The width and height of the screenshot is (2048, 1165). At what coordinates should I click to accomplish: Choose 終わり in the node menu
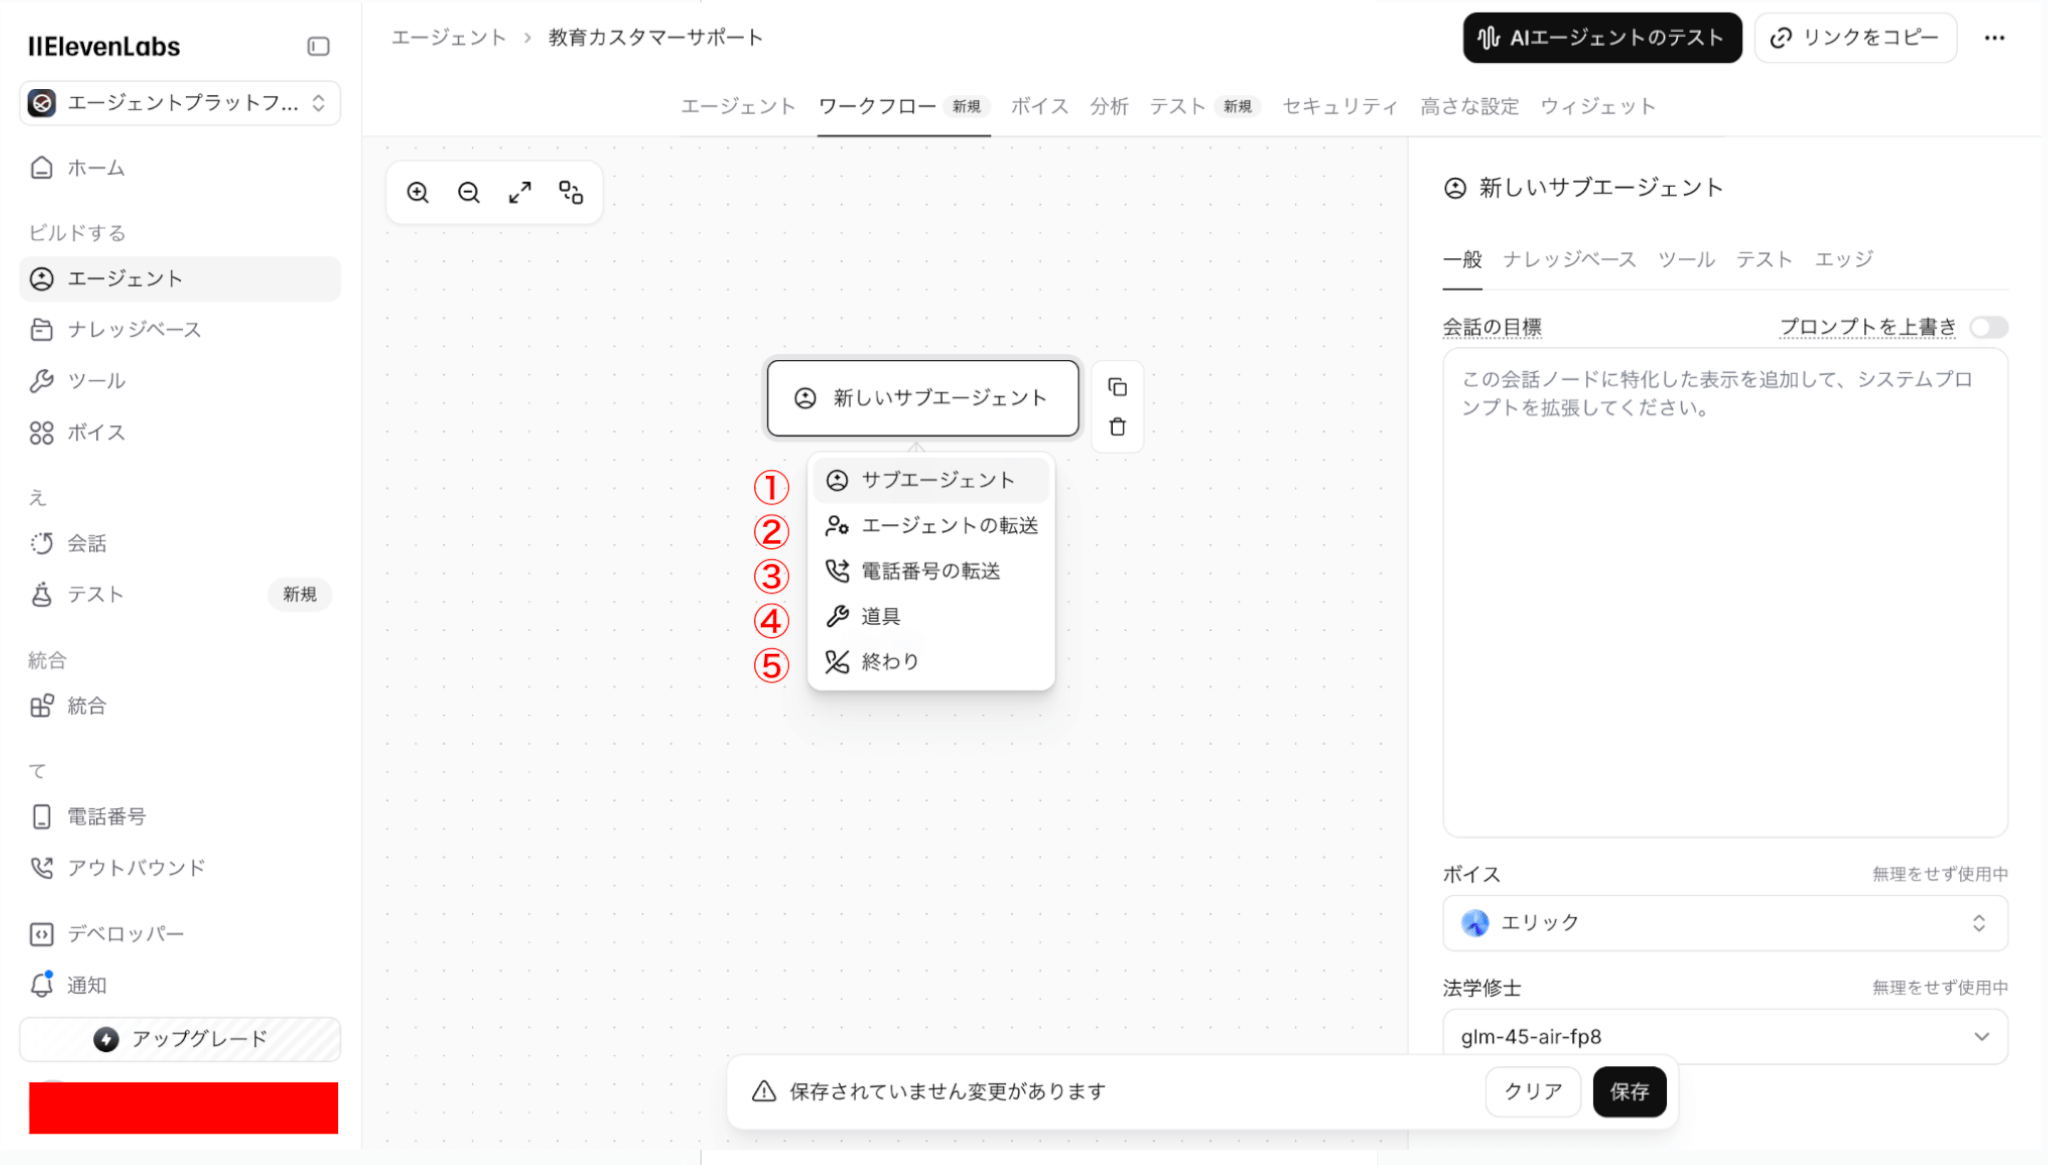(889, 661)
